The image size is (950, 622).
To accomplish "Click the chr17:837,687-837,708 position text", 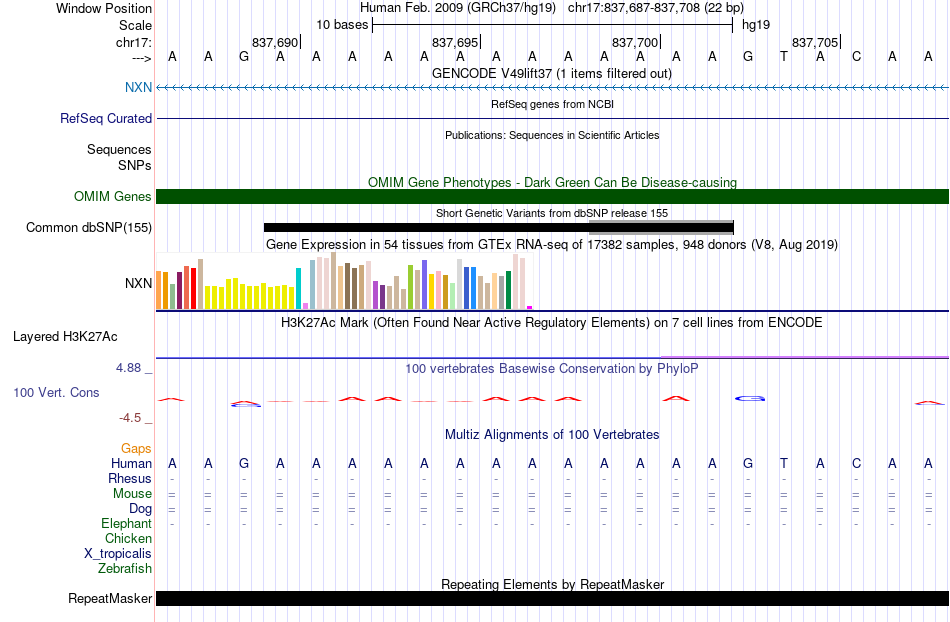I will click(x=656, y=8).
